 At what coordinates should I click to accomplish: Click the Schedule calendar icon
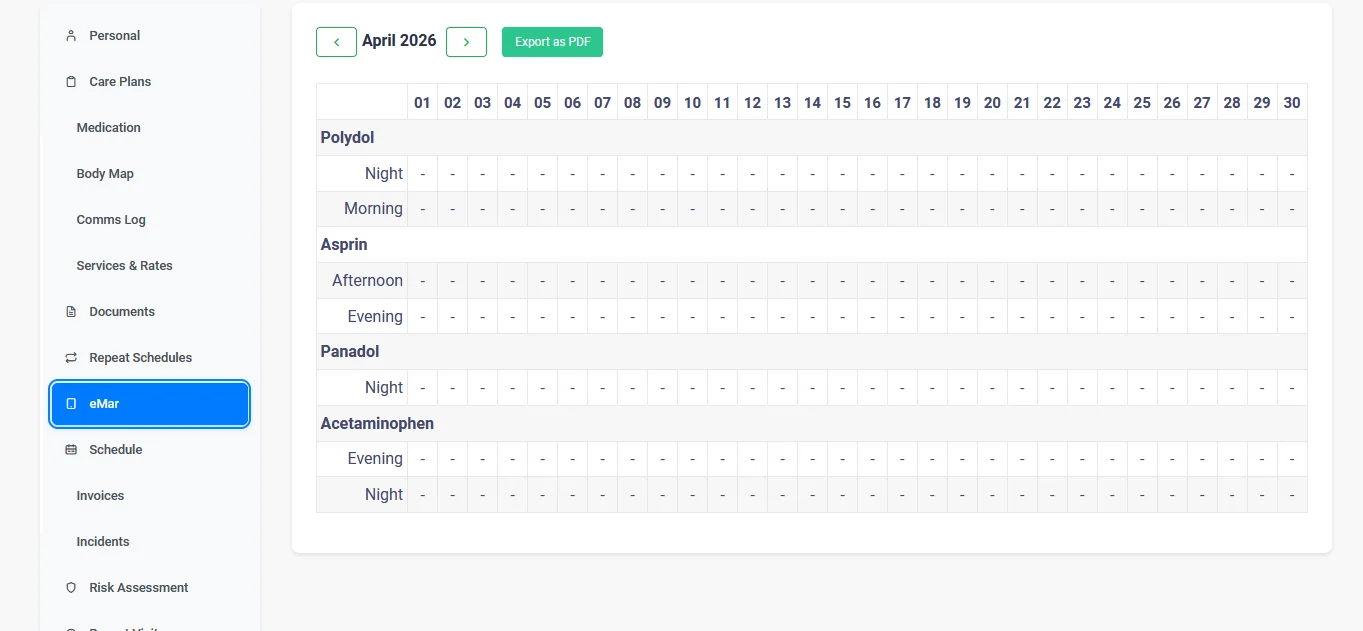[71, 450]
